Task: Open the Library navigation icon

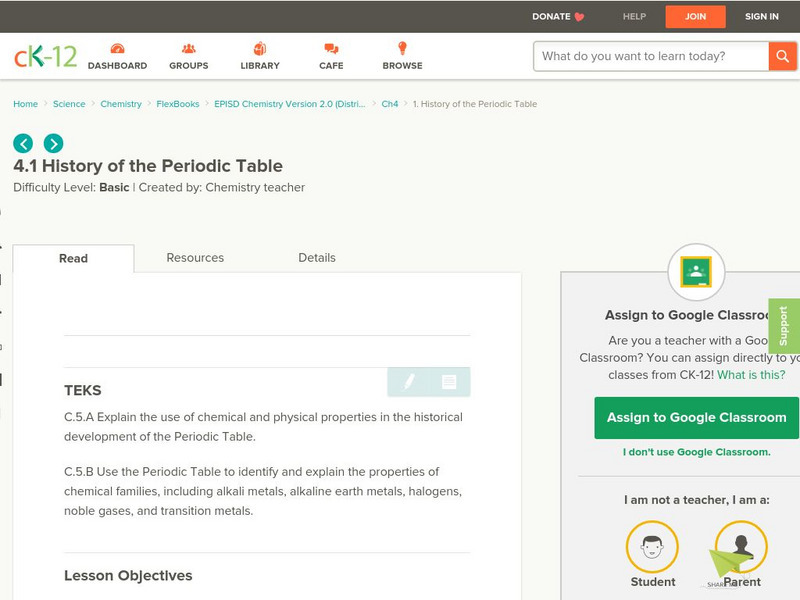Action: tap(260, 49)
